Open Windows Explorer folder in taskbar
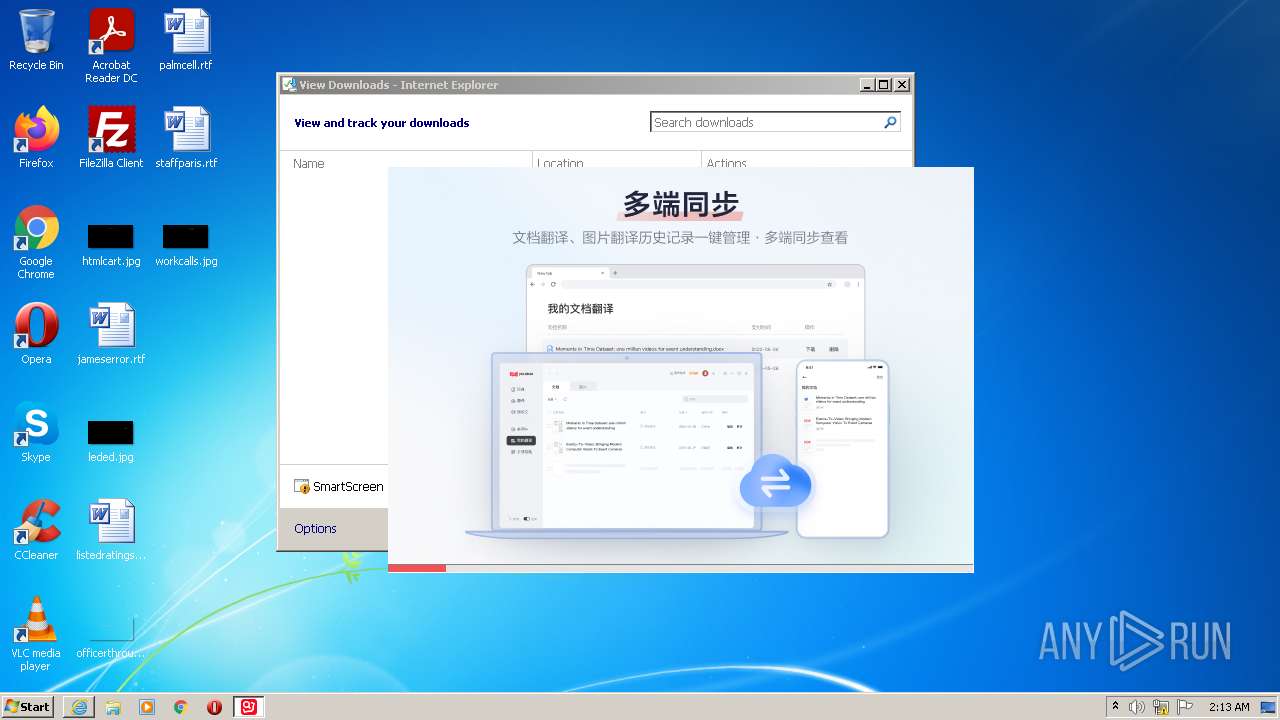The width and height of the screenshot is (1280, 720). [x=113, y=707]
